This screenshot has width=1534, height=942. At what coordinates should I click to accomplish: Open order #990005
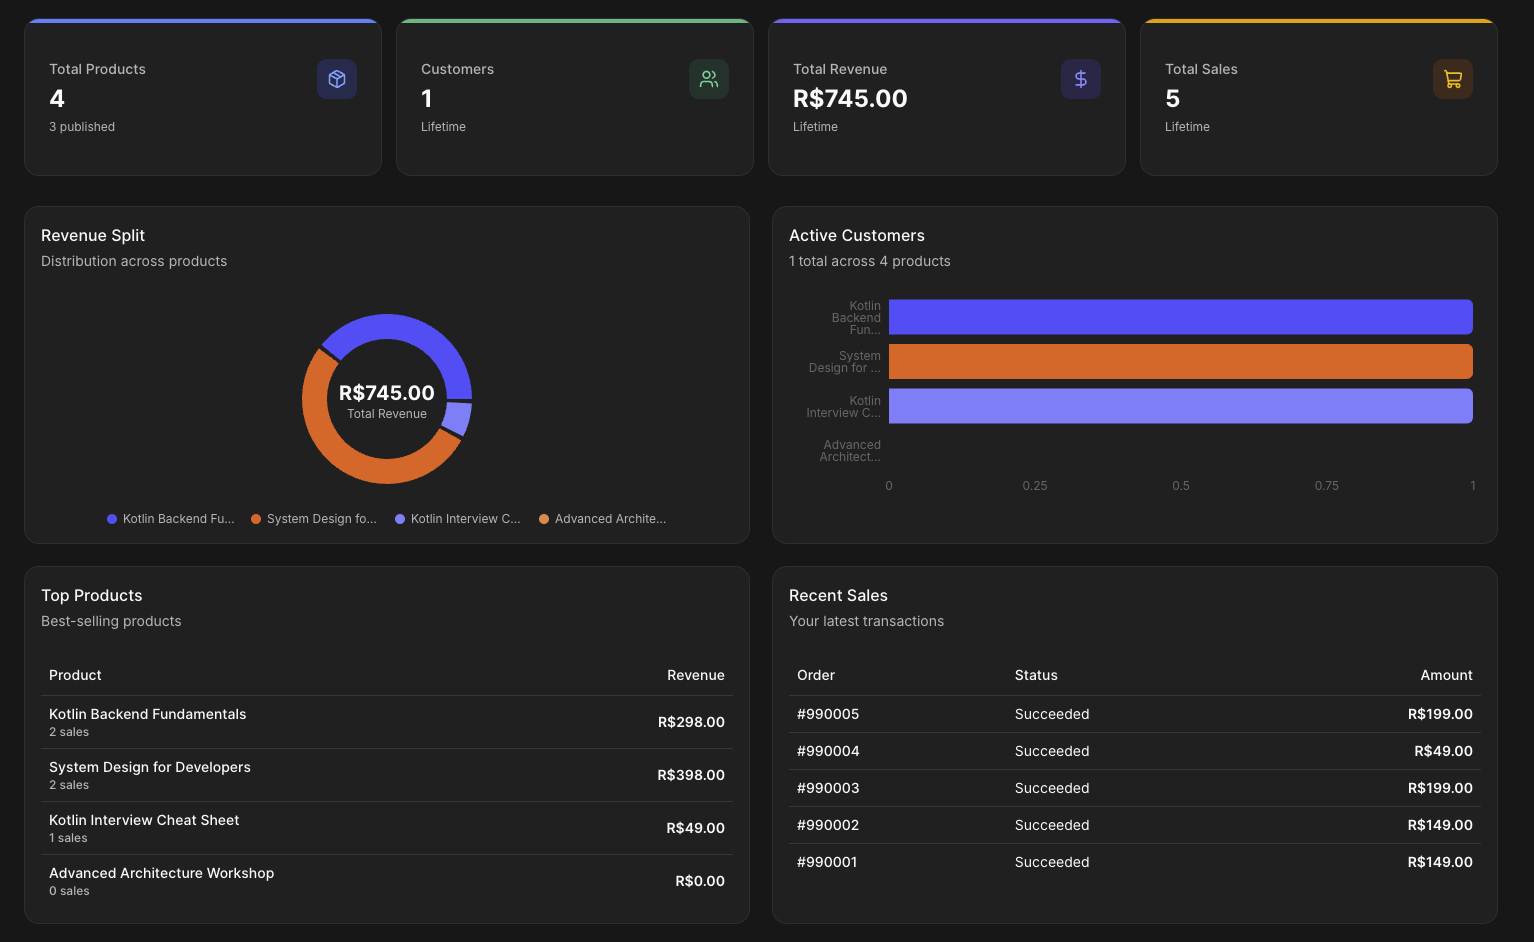pyautogui.click(x=828, y=714)
